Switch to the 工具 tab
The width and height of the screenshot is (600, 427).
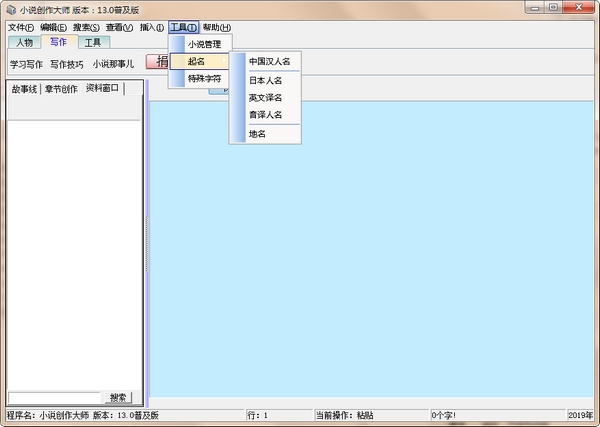[x=92, y=43]
